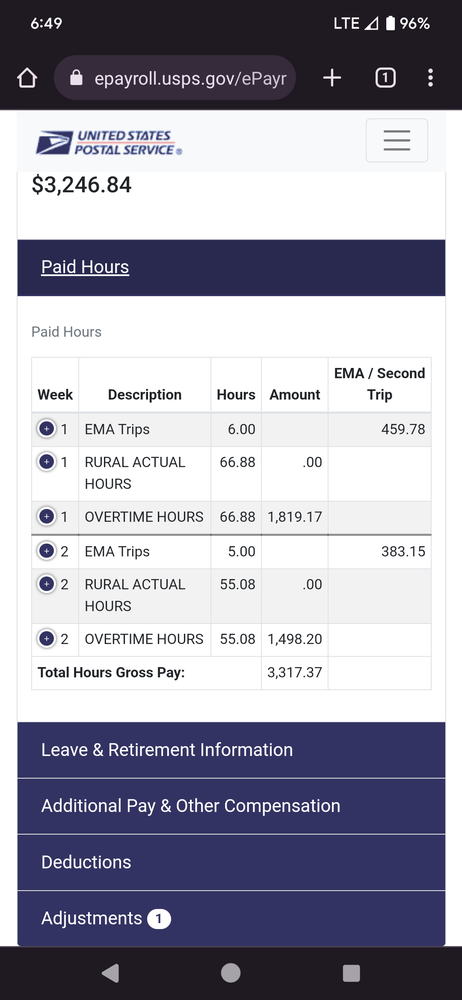Tap the browser home icon
Image resolution: width=462 pixels, height=1000 pixels.
(x=27, y=78)
